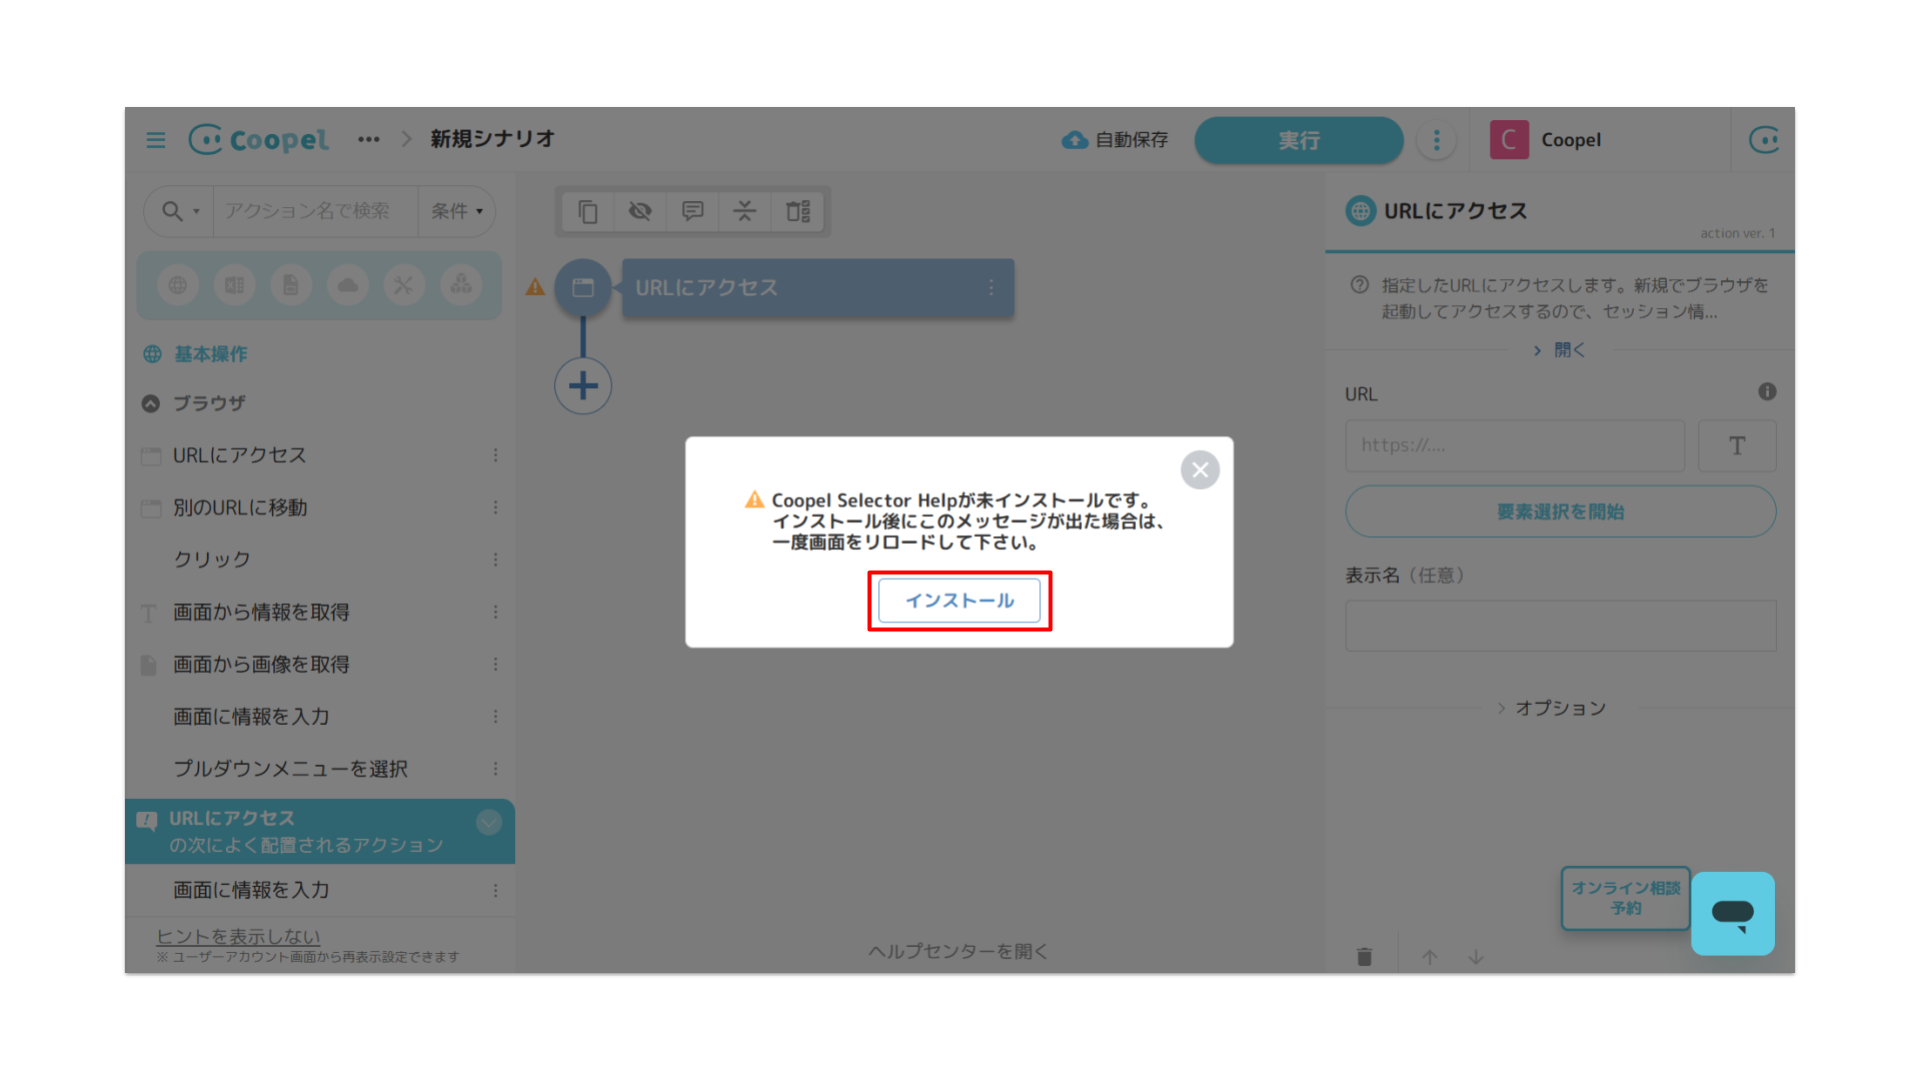Image resolution: width=1920 pixels, height=1080 pixels.
Task: Click the comment toolbar icon
Action: pos(692,211)
